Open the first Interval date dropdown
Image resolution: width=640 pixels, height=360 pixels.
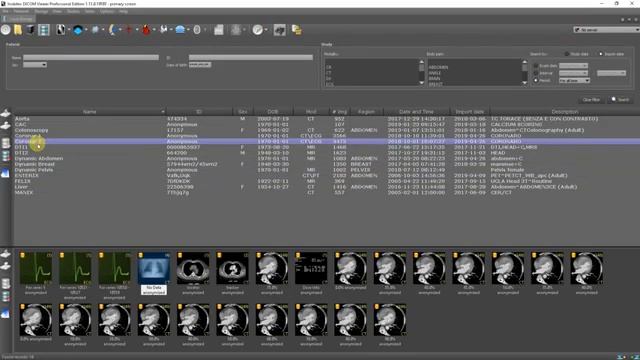point(573,73)
